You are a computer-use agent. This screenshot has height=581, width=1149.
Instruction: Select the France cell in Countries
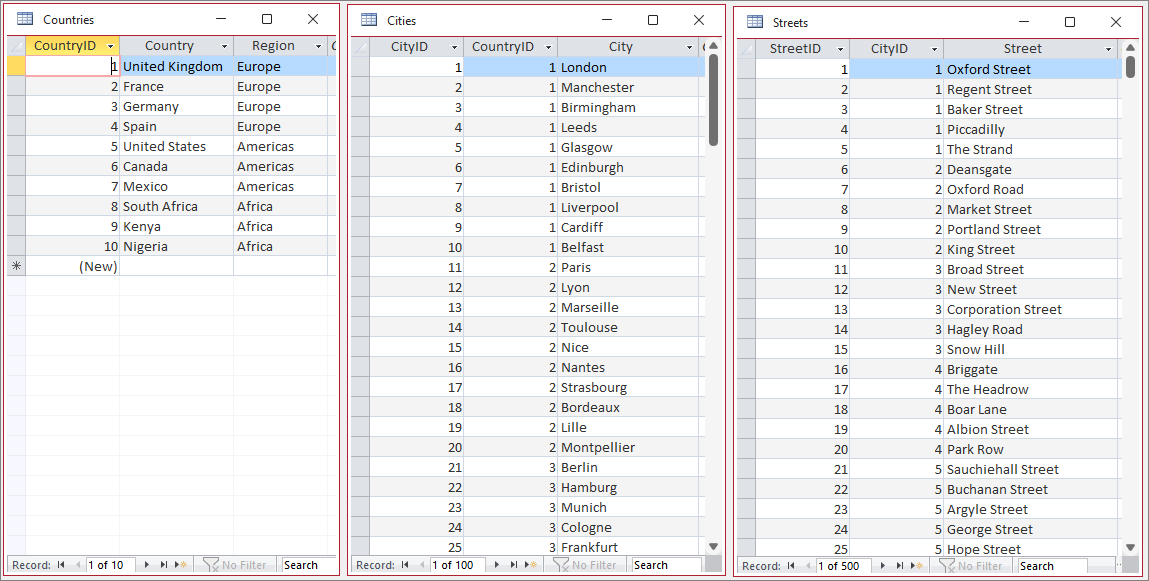[177, 86]
